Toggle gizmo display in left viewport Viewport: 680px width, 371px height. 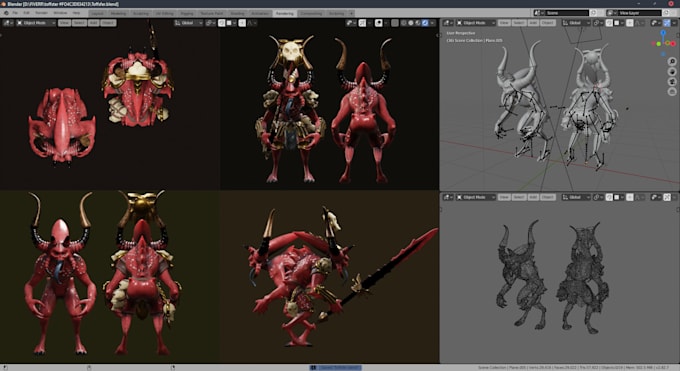click(362, 23)
